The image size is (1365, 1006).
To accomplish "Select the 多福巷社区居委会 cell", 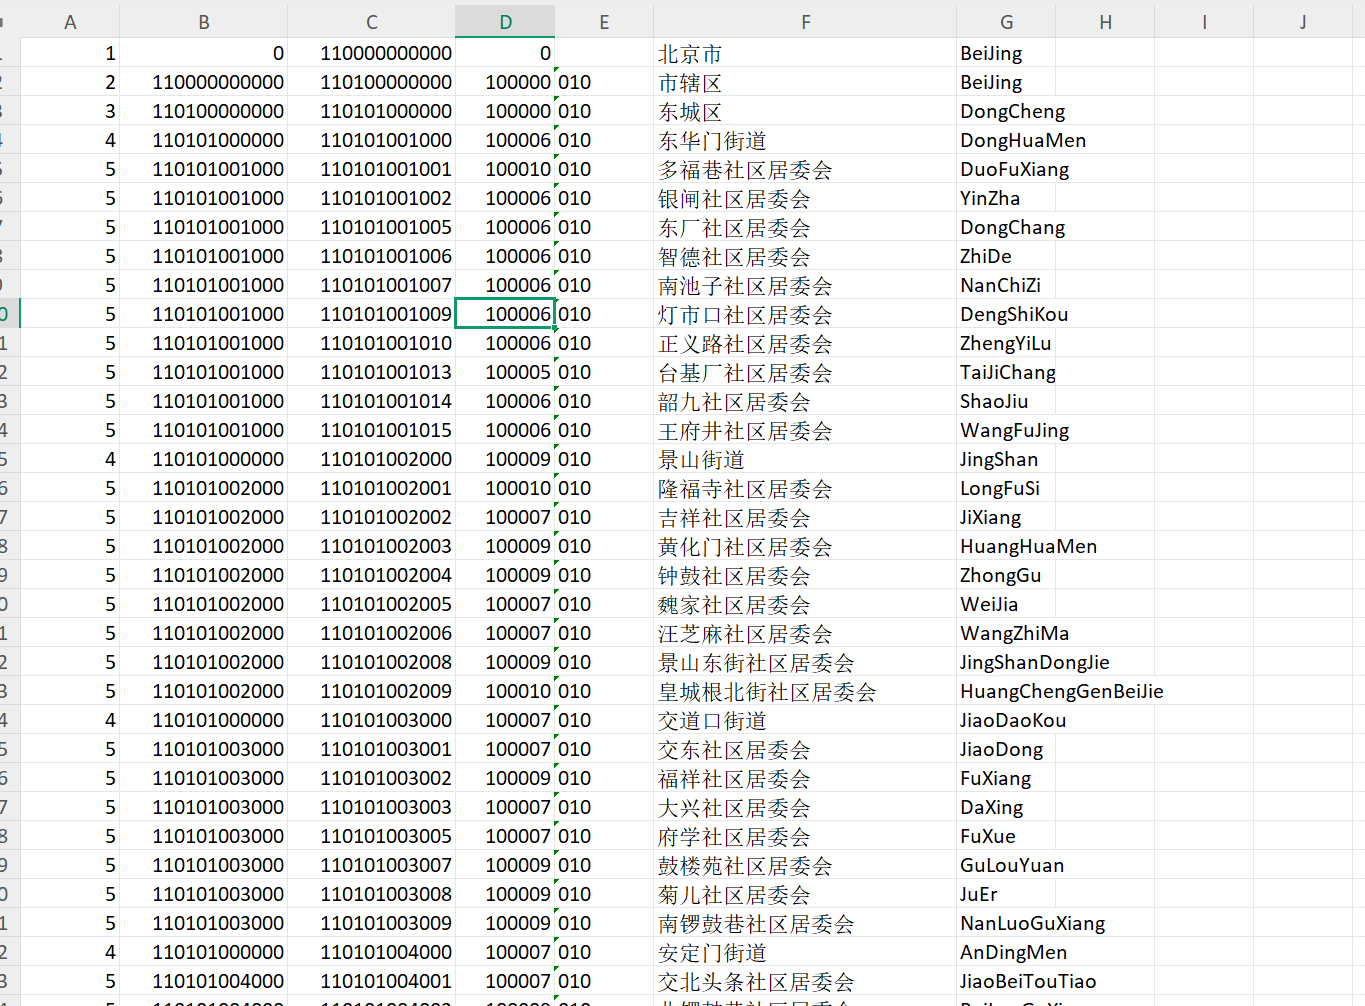I will (x=805, y=169).
